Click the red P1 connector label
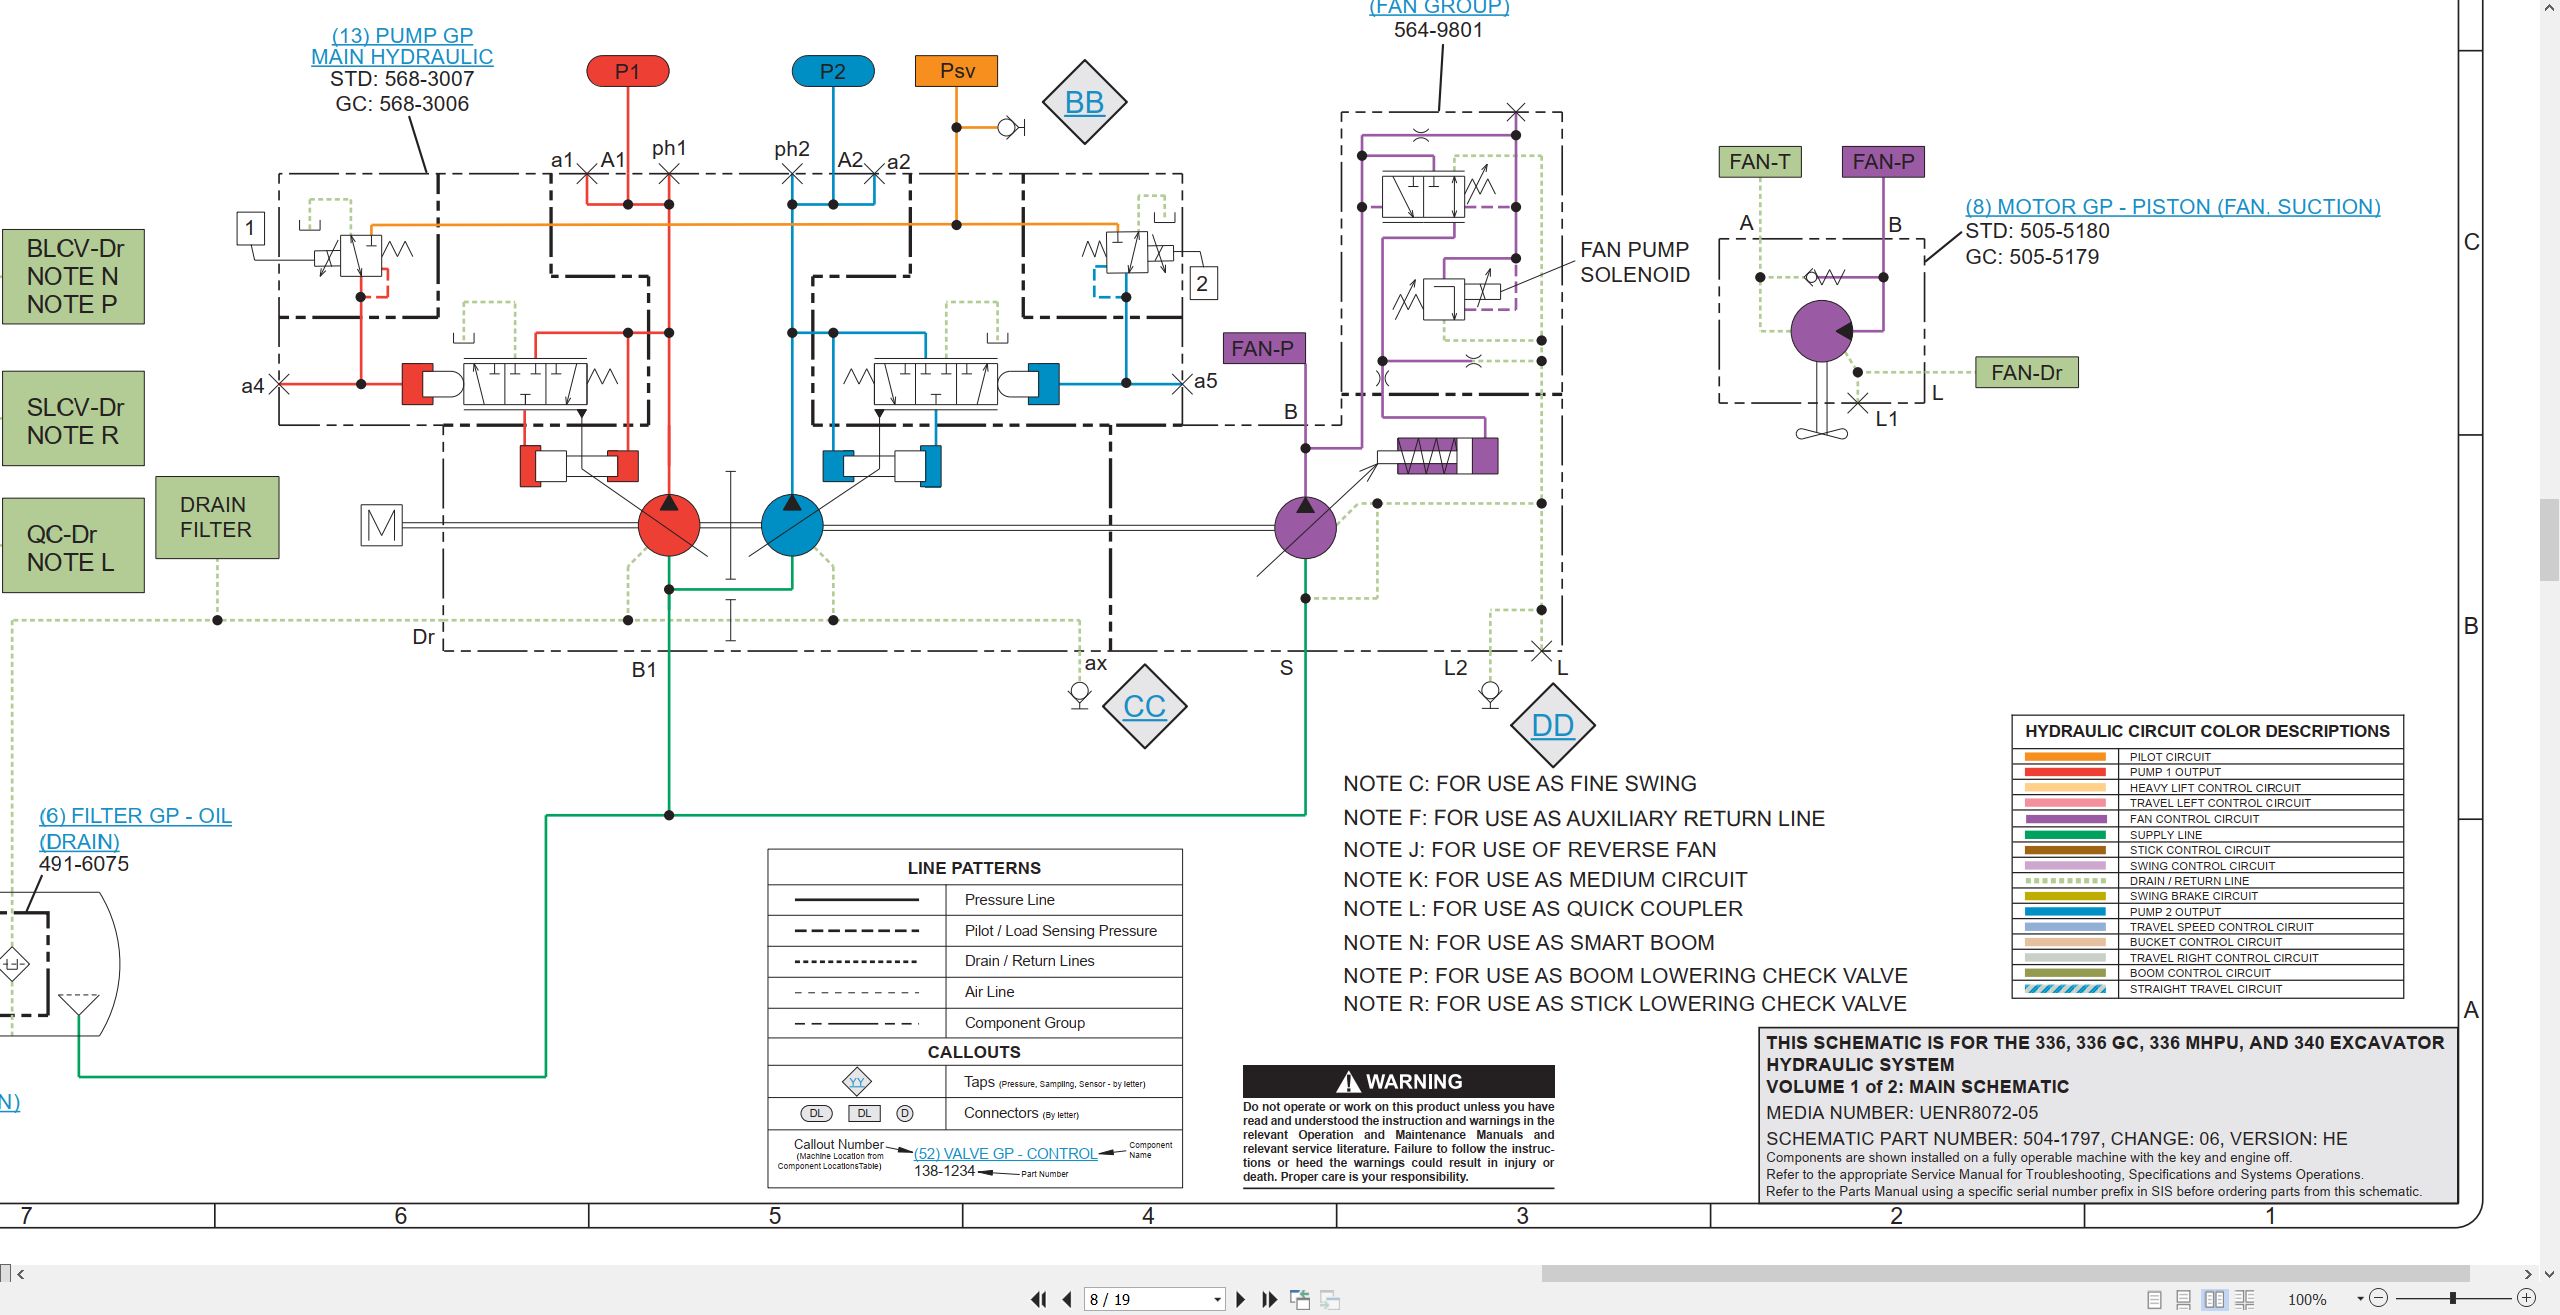 click(x=627, y=71)
